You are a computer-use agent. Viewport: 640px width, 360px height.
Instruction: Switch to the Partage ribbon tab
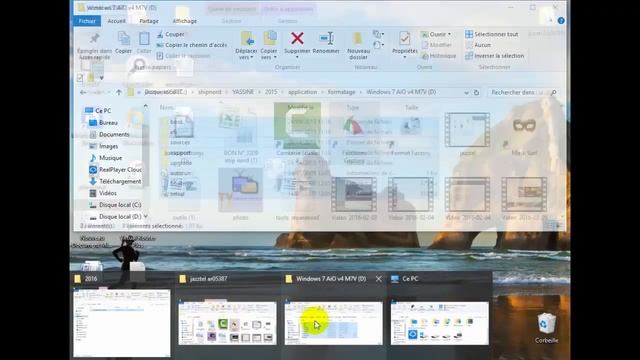pos(149,21)
